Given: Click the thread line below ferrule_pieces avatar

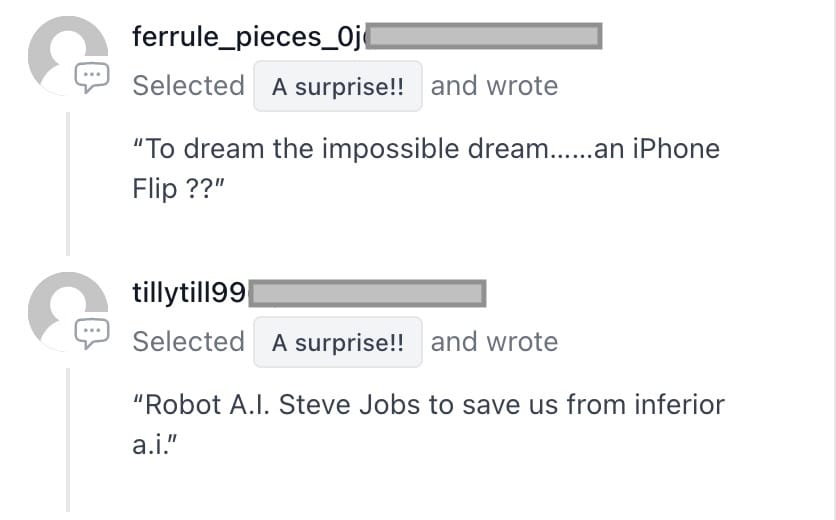Looking at the screenshot, I should pos(68,184).
